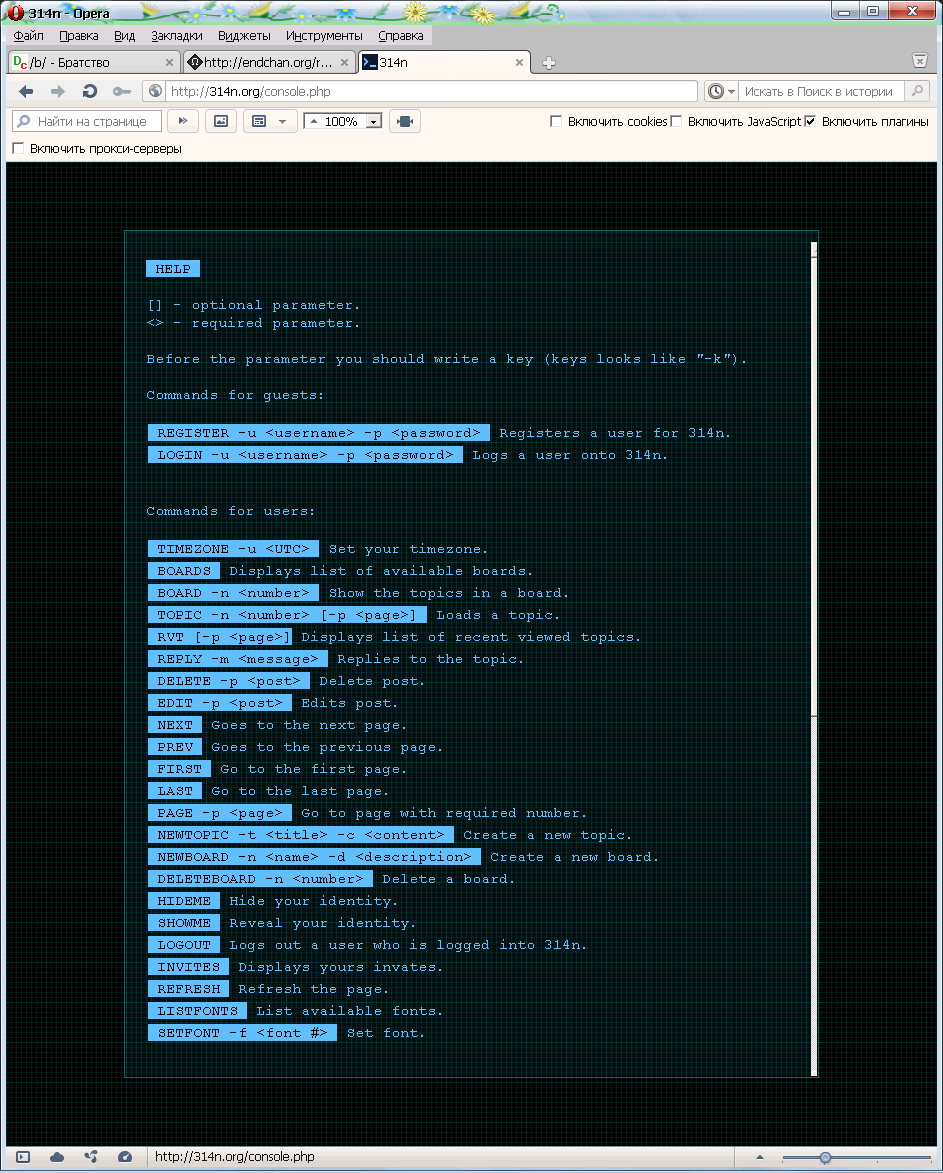The width and height of the screenshot is (943, 1173).
Task: Click the NEWBOARD command label
Action: tap(314, 857)
